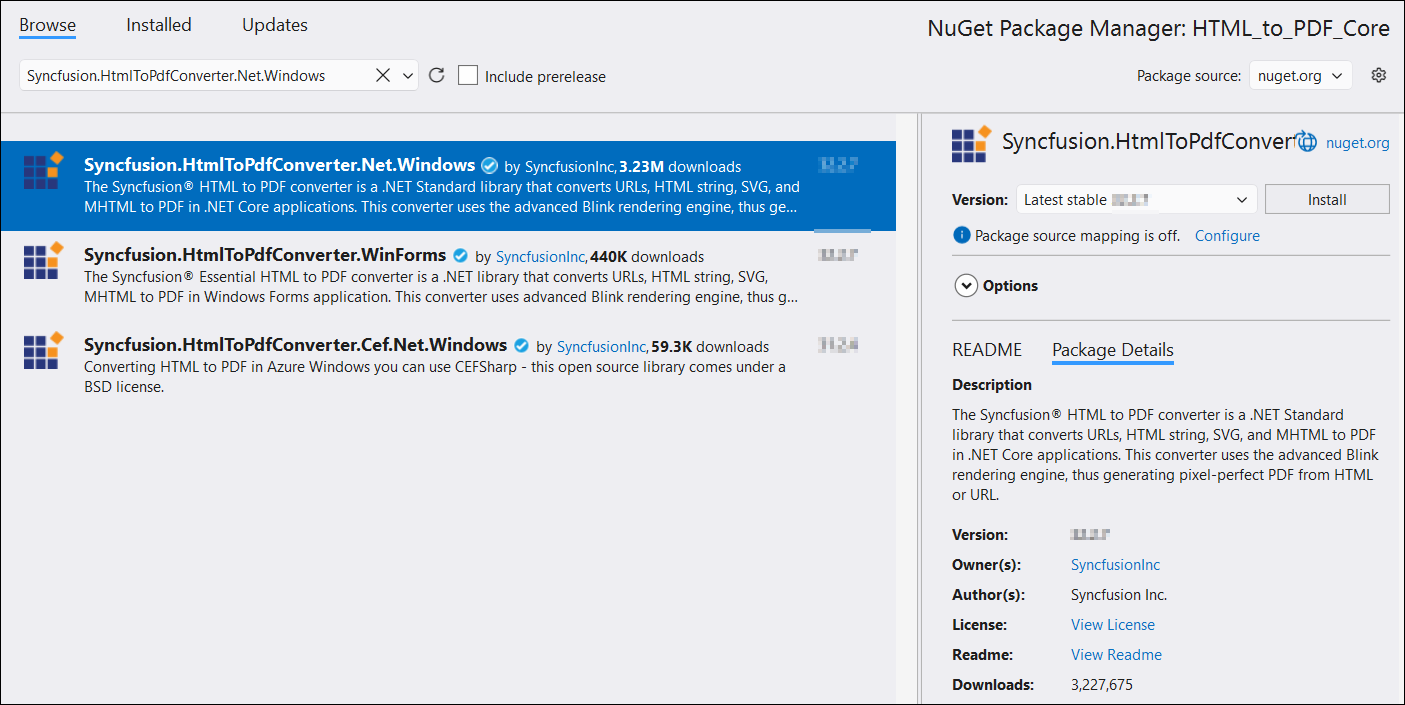The width and height of the screenshot is (1405, 705).
Task: Select Syncfusion.HtmlToPdfConverter.Cef.Net.Windows package row
Action: (448, 365)
